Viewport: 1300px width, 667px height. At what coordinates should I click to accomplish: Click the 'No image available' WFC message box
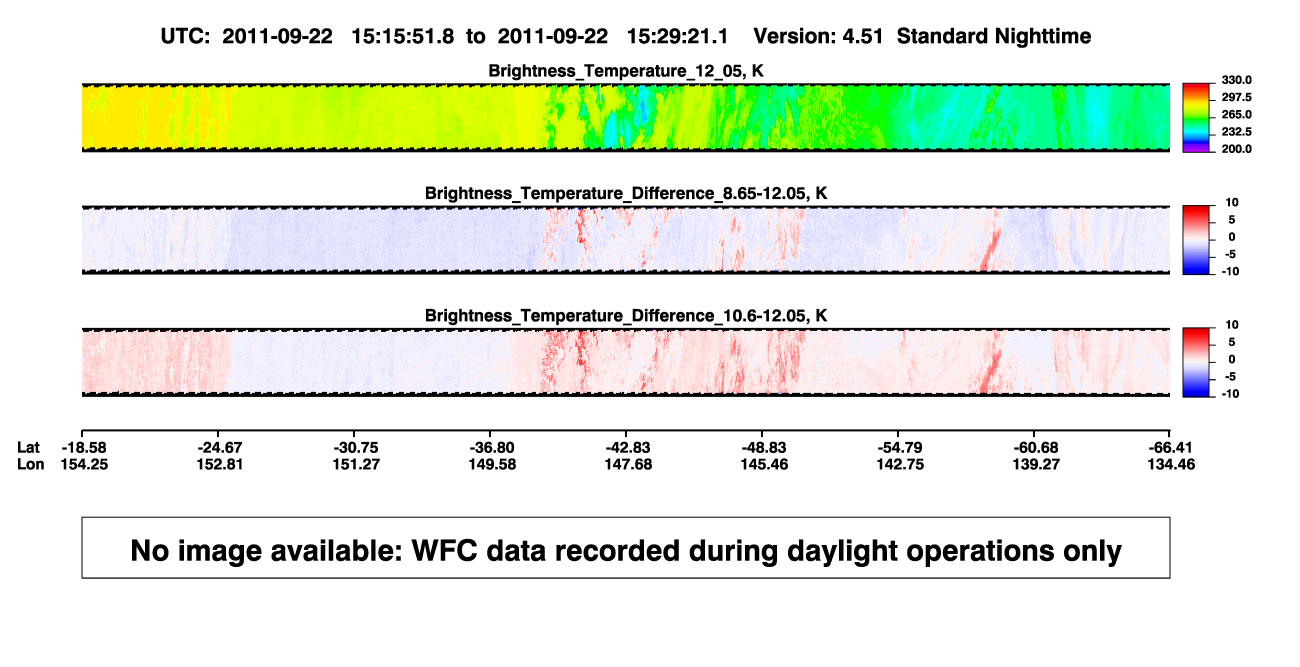pos(626,547)
